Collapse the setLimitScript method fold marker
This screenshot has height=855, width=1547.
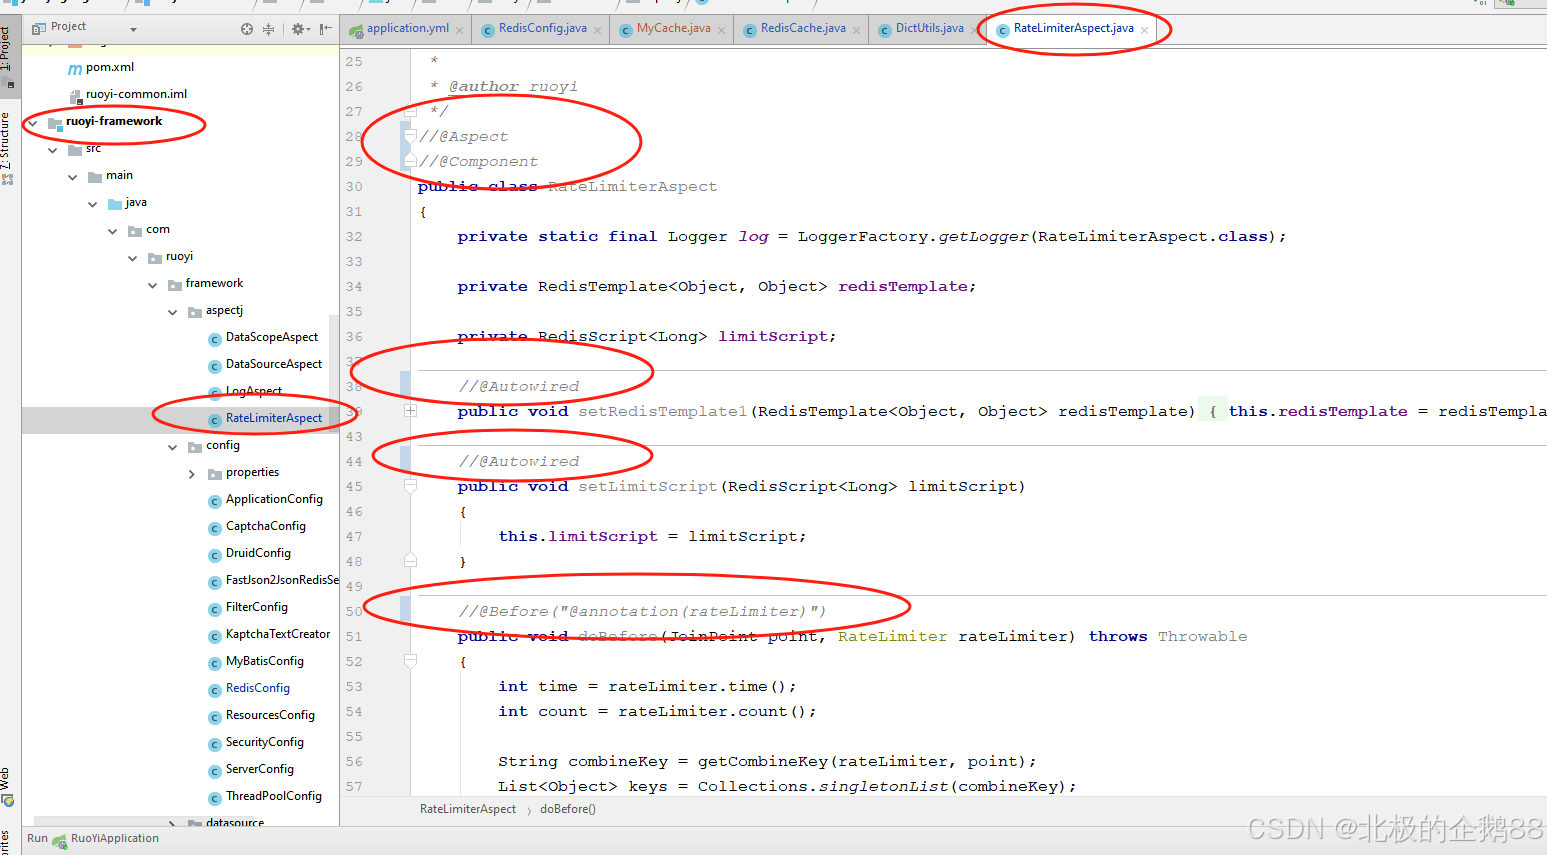coord(410,486)
